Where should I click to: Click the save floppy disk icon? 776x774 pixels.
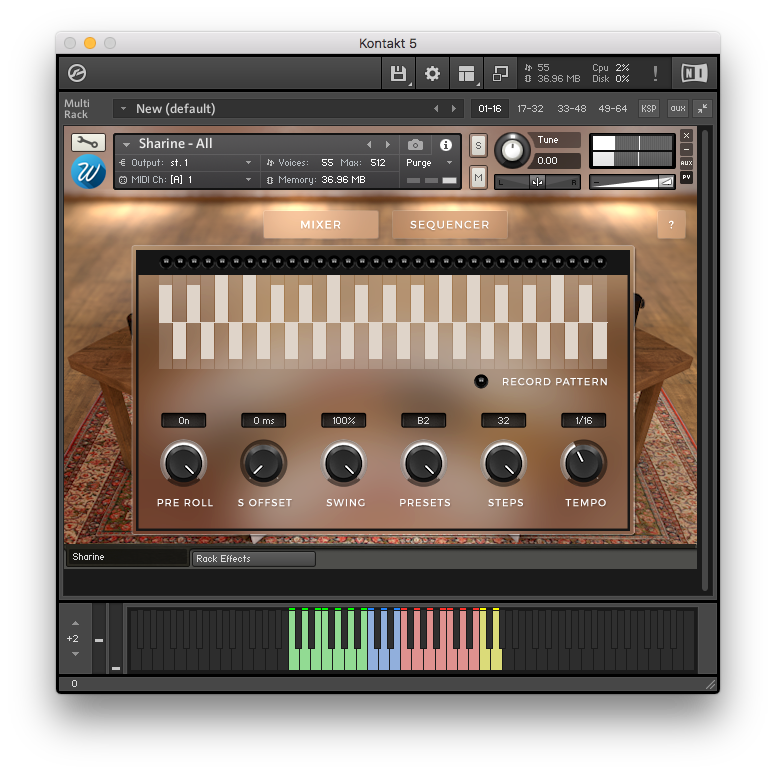(398, 74)
